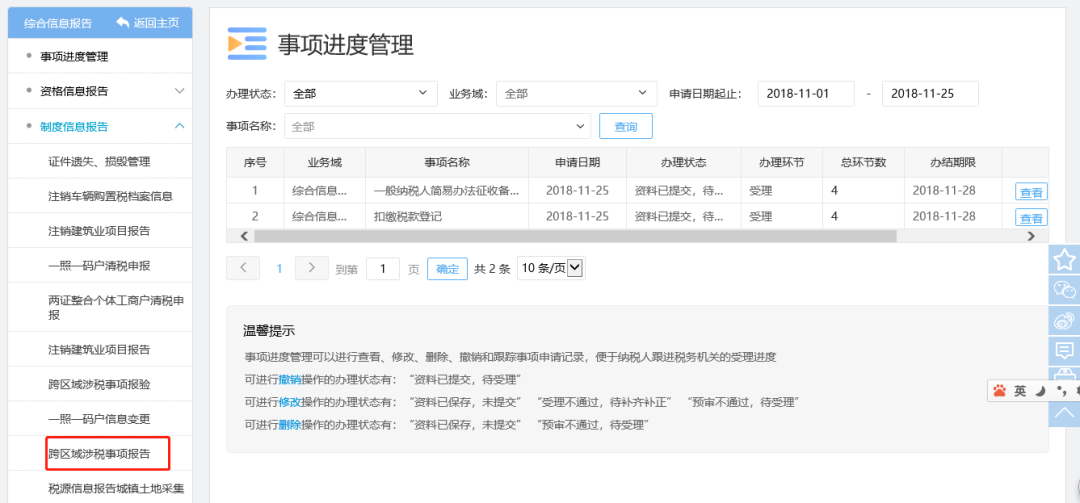Image resolution: width=1080 pixels, height=503 pixels.
Task: Click the 确定 page jump button
Action: (x=448, y=269)
